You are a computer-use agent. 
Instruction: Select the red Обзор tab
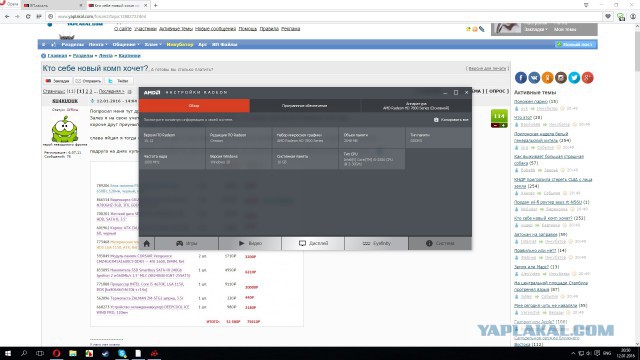pos(194,106)
